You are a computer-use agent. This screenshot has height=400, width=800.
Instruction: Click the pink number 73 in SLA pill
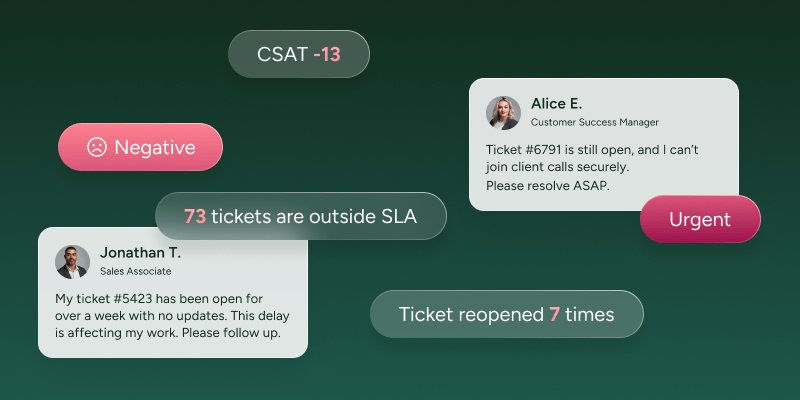pyautogui.click(x=195, y=216)
